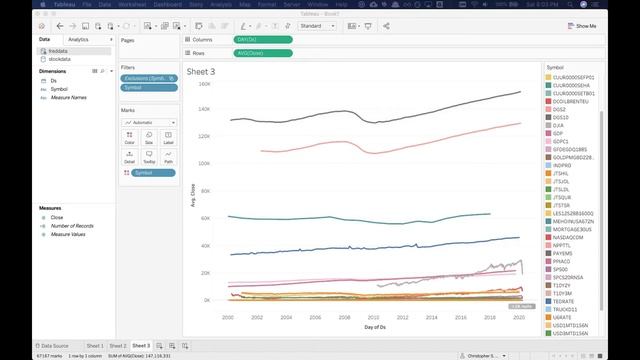640x360 pixels.
Task: Click the Undo back arrow
Action: (60, 26)
